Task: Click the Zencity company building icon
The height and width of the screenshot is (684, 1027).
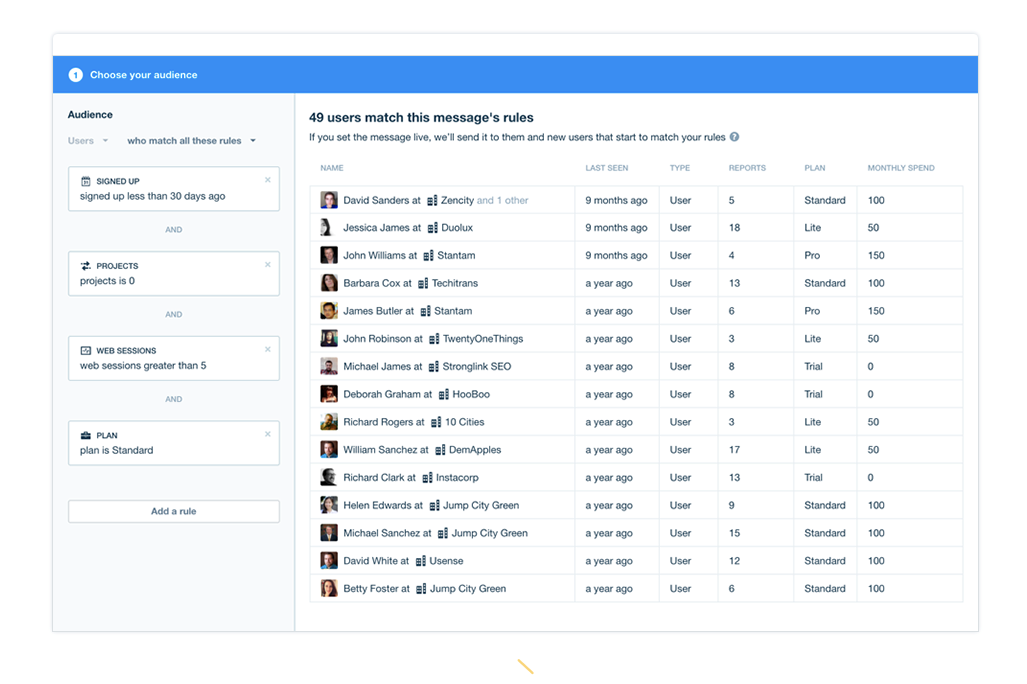Action: pyautogui.click(x=432, y=201)
